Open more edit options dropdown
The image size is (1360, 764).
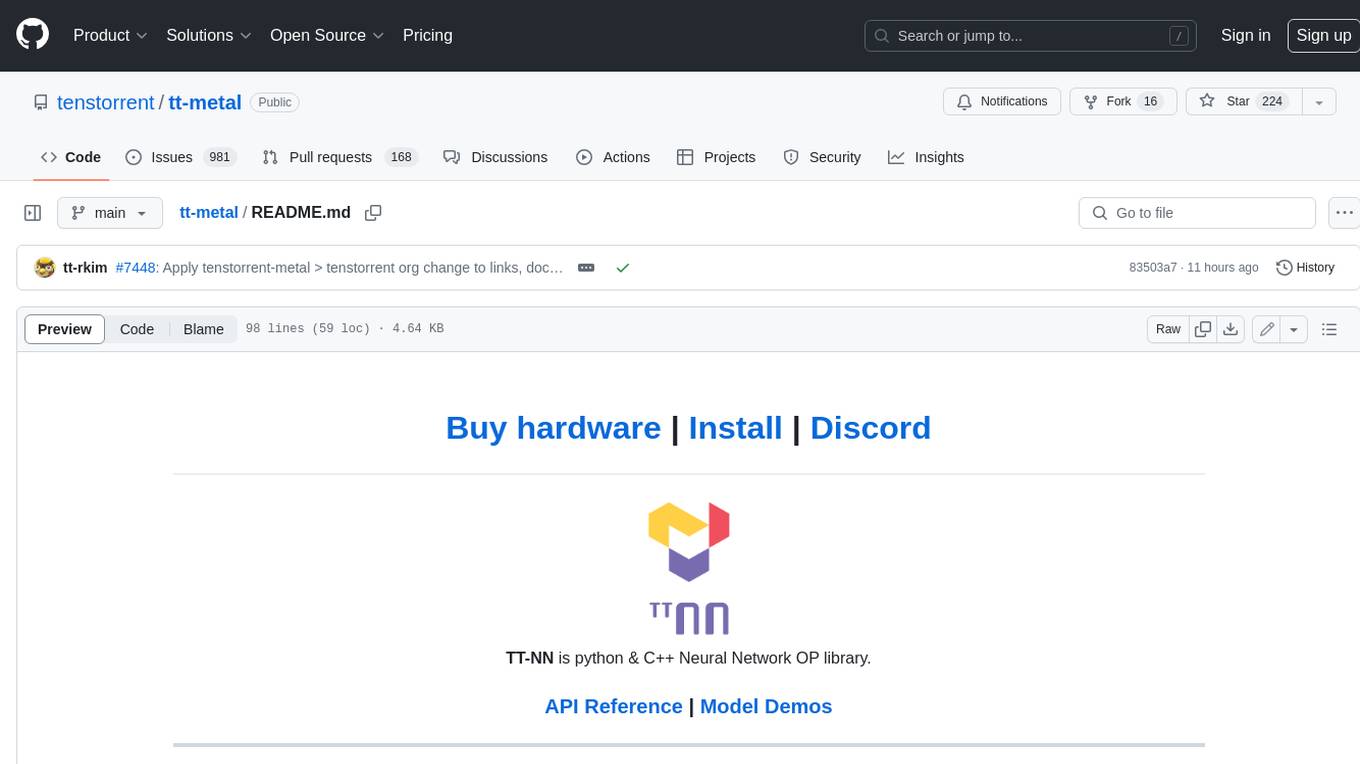coord(1294,329)
